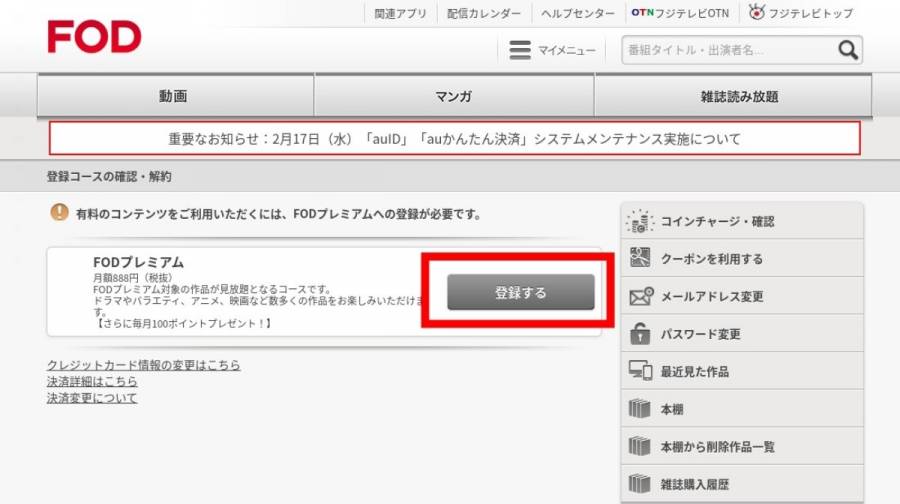The image size is (900, 504).
Task: Open 関連アプリ in top menu
Action: (x=401, y=13)
